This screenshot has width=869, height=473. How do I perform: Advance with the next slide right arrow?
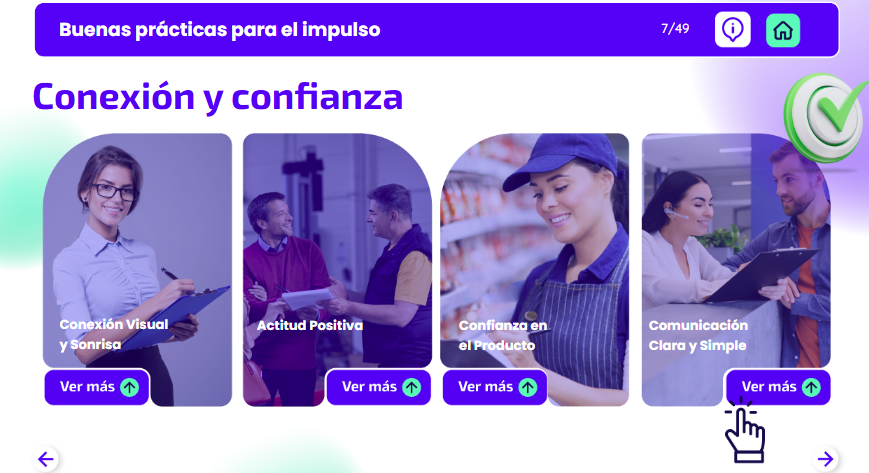(825, 459)
